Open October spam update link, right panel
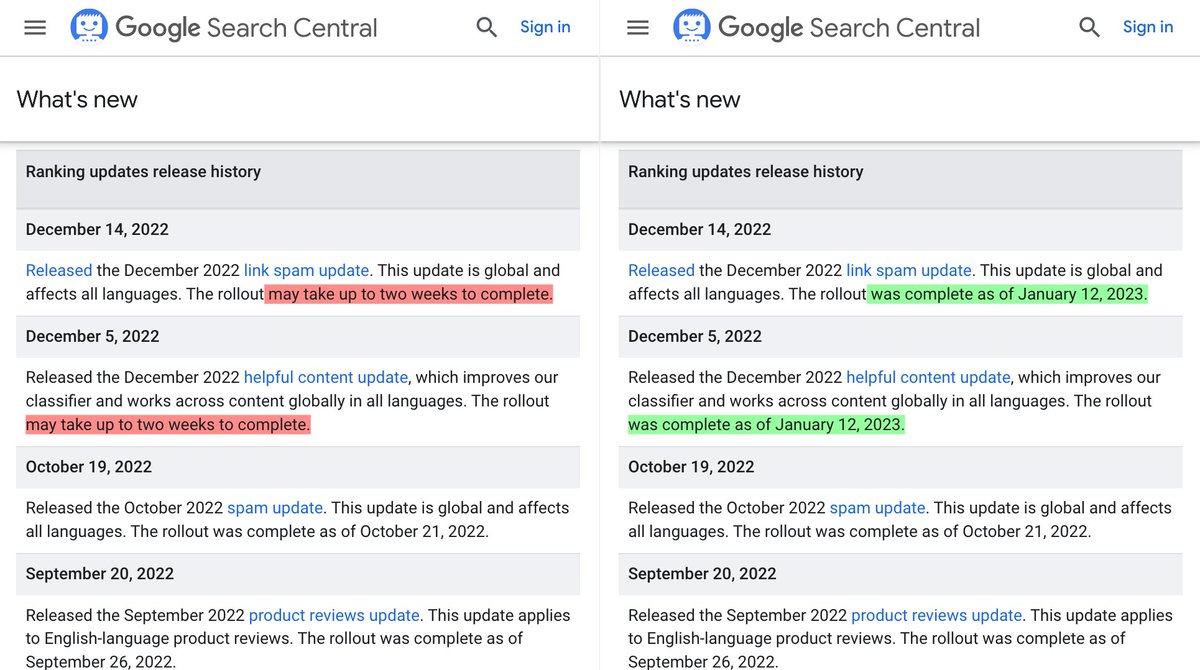Viewport: 1200px width, 670px height. 878,508
